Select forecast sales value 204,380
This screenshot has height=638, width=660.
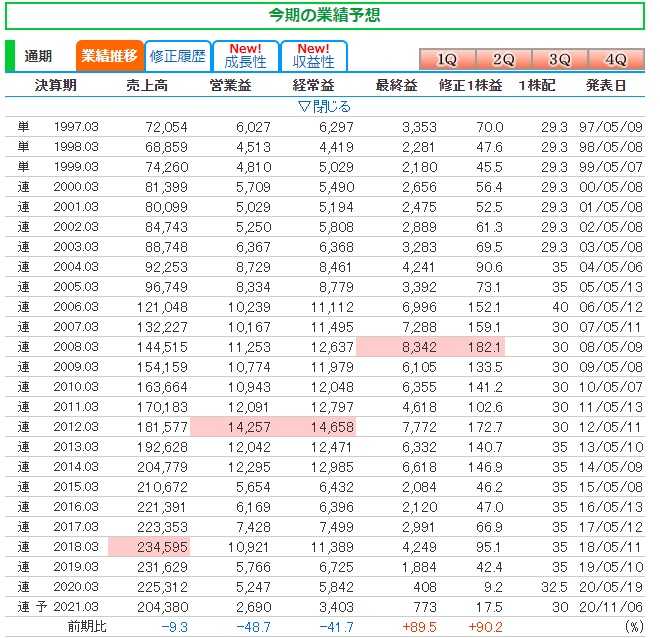click(x=162, y=606)
